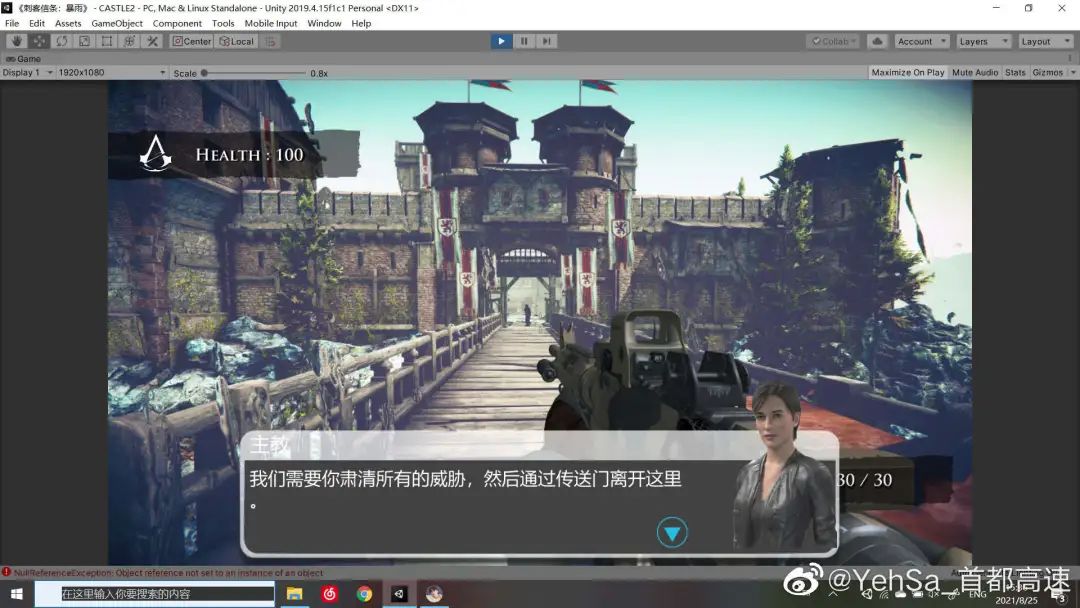This screenshot has width=1080, height=608.
Task: Open the Window menu
Action: click(x=324, y=23)
